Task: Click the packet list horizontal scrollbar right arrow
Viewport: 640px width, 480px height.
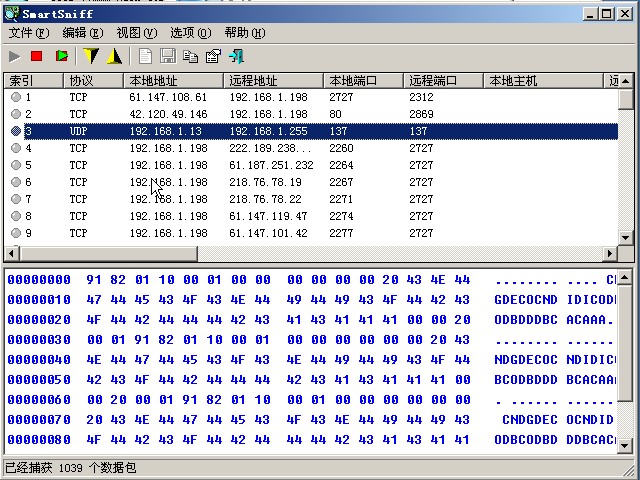Action: click(610, 254)
